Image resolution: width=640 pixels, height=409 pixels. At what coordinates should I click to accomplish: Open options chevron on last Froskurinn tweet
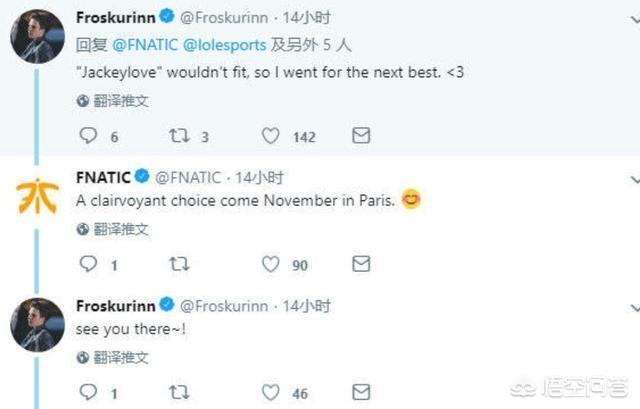click(634, 305)
